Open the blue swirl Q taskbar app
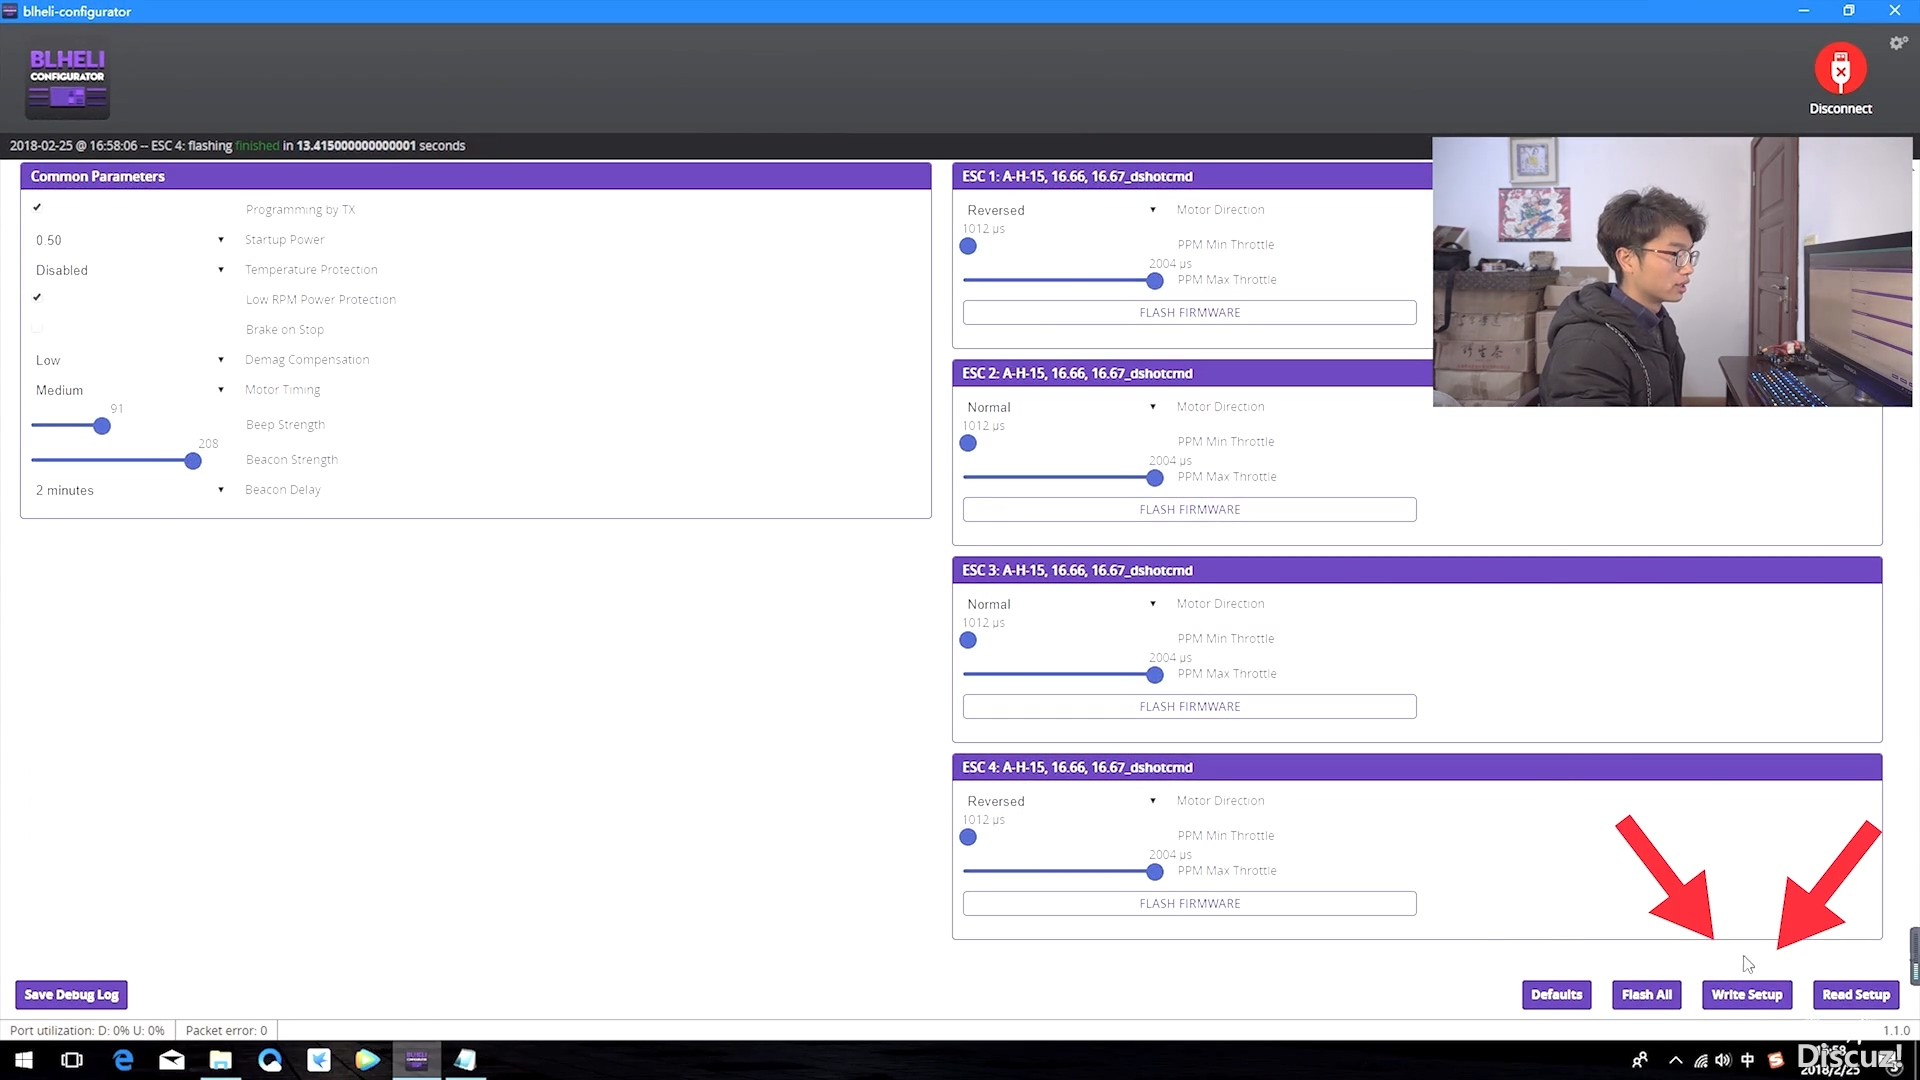The width and height of the screenshot is (1920, 1080). pyautogui.click(x=270, y=1060)
